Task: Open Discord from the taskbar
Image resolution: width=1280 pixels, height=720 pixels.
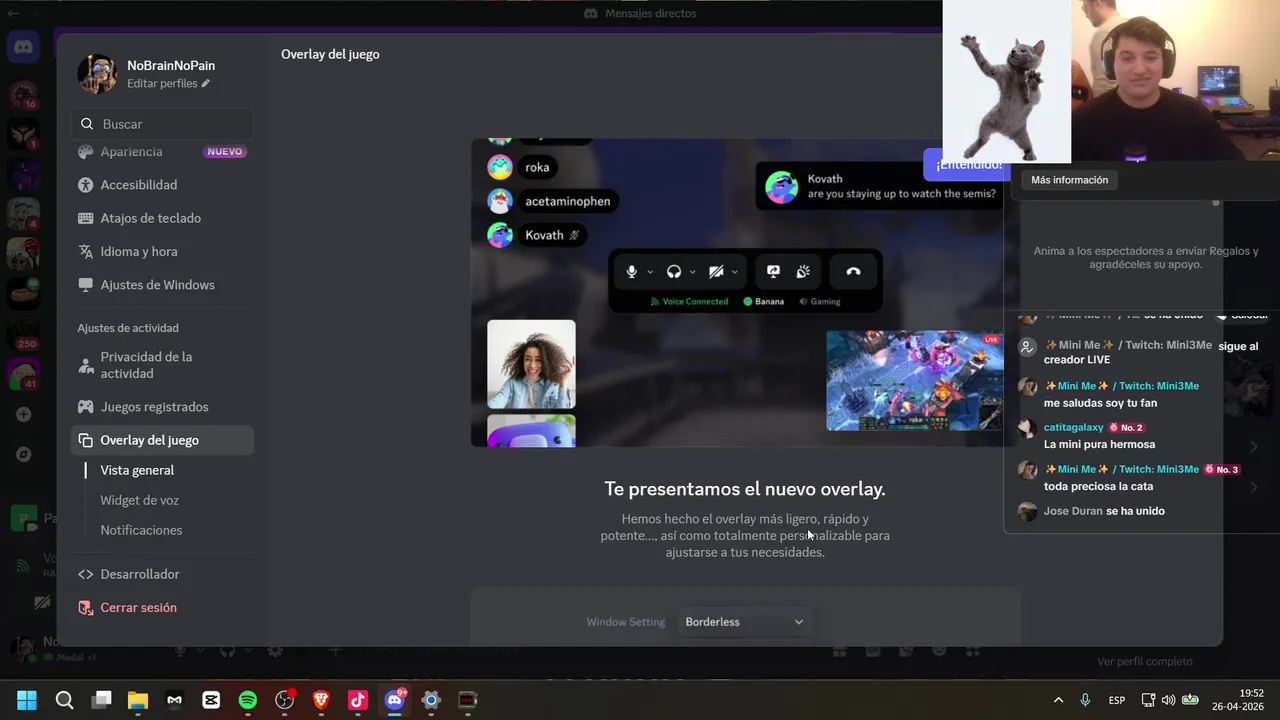Action: (395, 700)
